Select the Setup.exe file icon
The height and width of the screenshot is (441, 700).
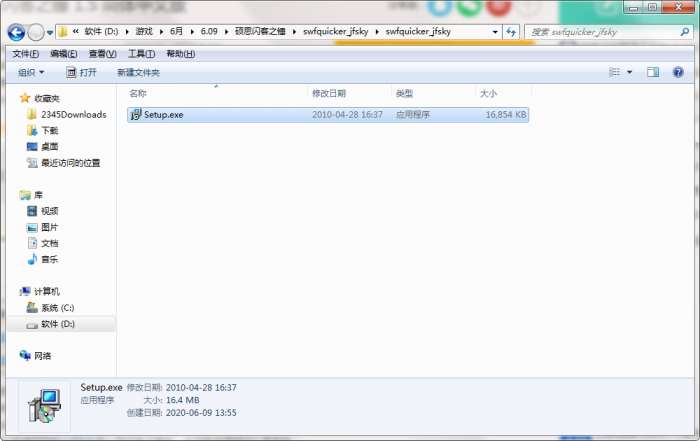(x=135, y=115)
